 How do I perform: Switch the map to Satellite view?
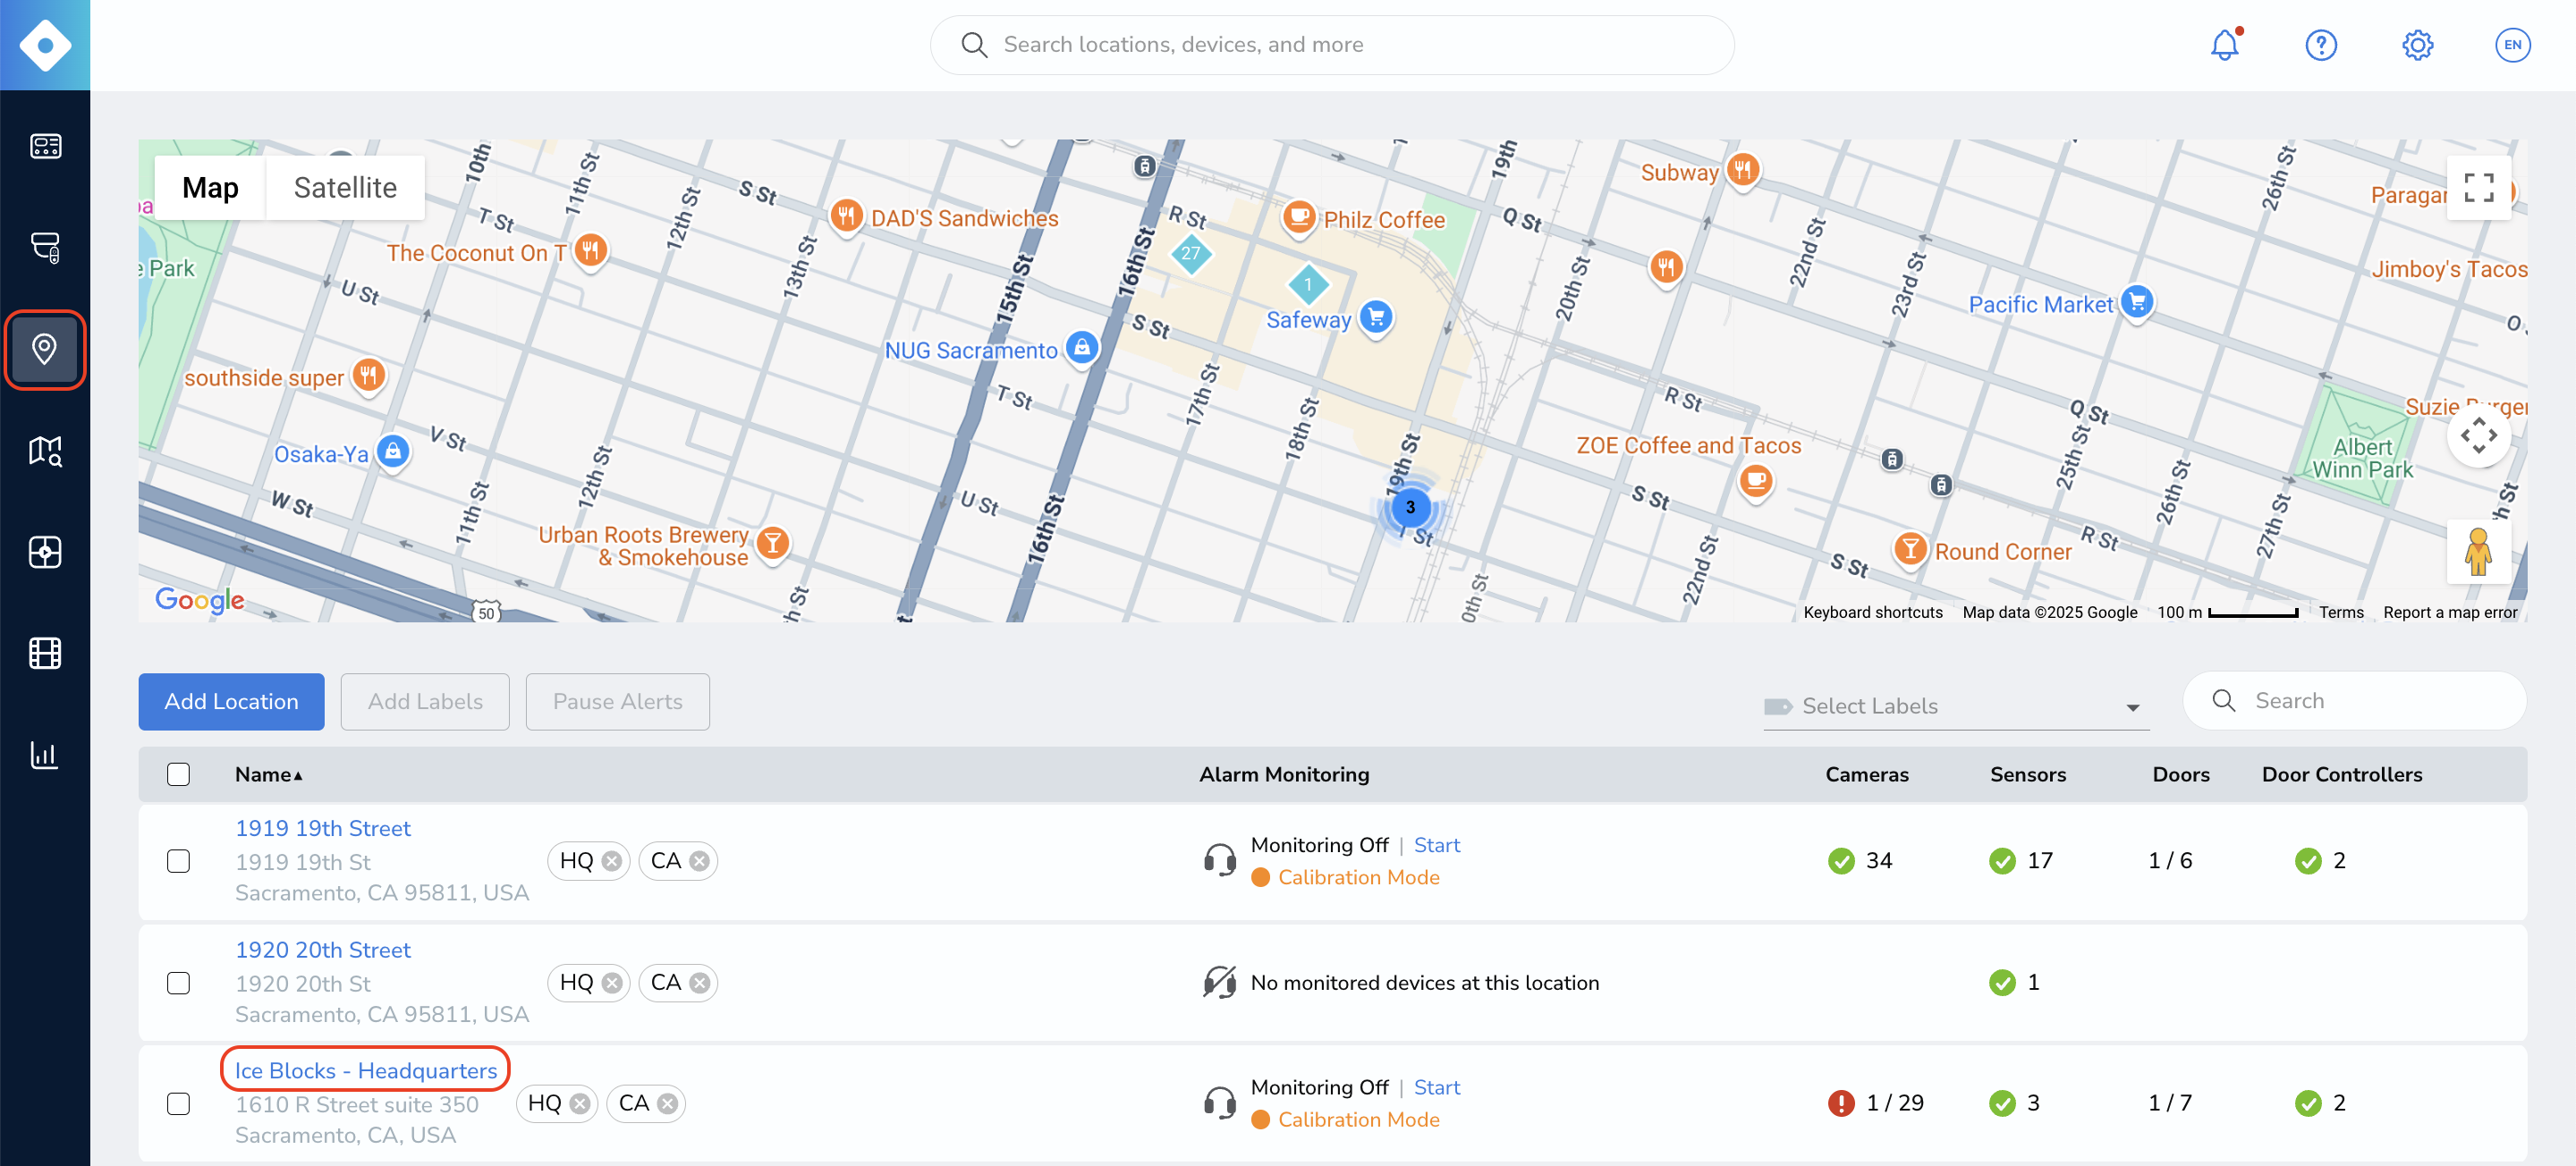[x=345, y=187]
